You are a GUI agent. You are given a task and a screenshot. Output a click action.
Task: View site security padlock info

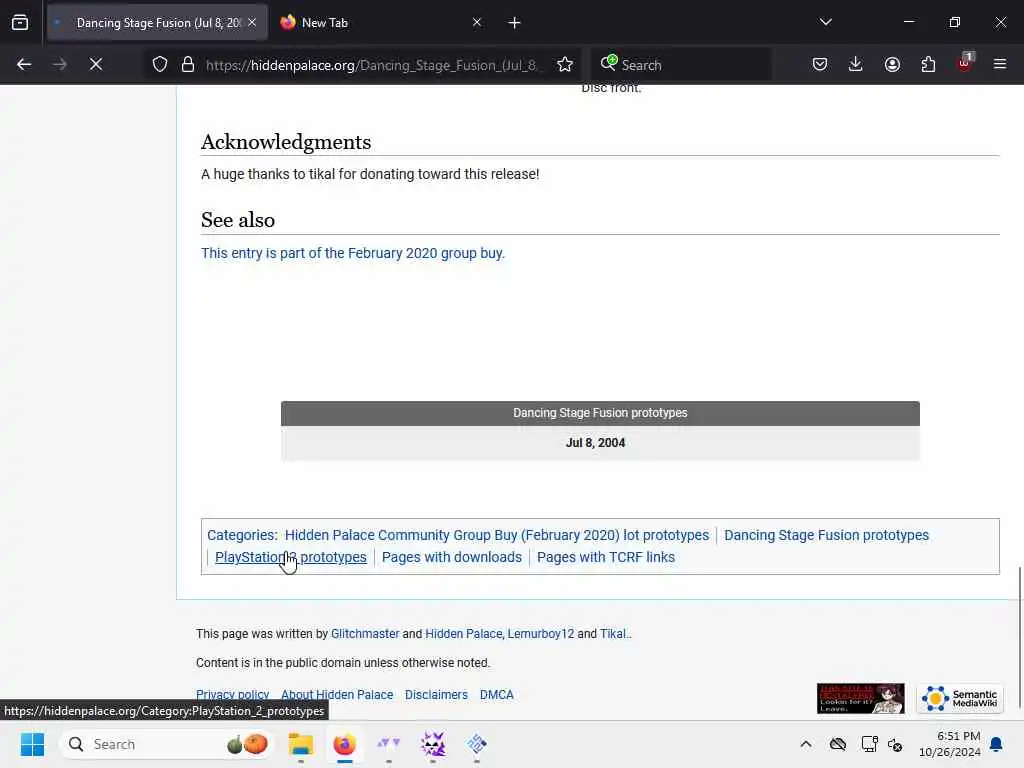188,64
